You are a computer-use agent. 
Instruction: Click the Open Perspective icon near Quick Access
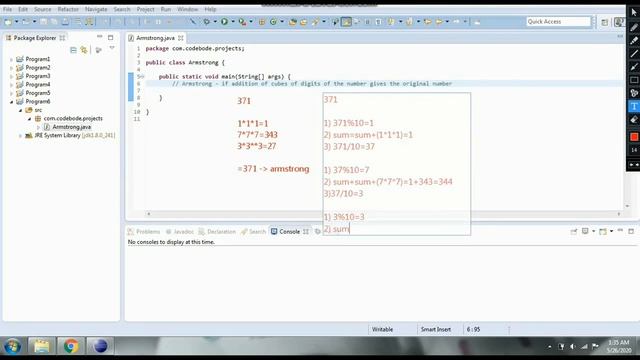[x=604, y=22]
